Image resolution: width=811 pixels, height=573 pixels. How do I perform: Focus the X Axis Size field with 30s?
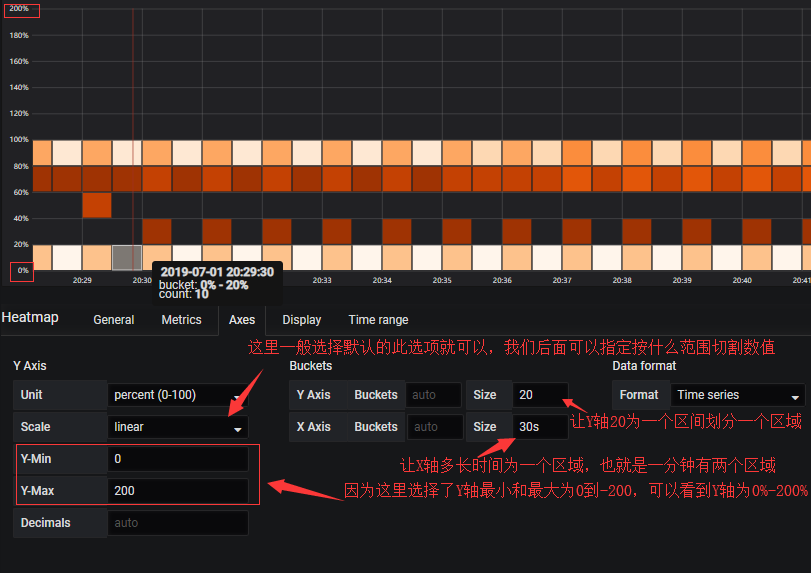pyautogui.click(x=540, y=427)
